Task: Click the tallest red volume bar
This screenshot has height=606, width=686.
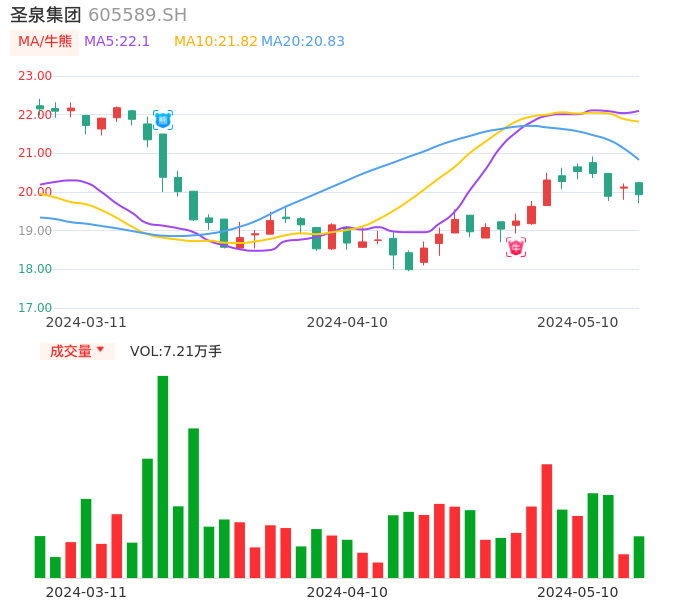Action: [547, 520]
